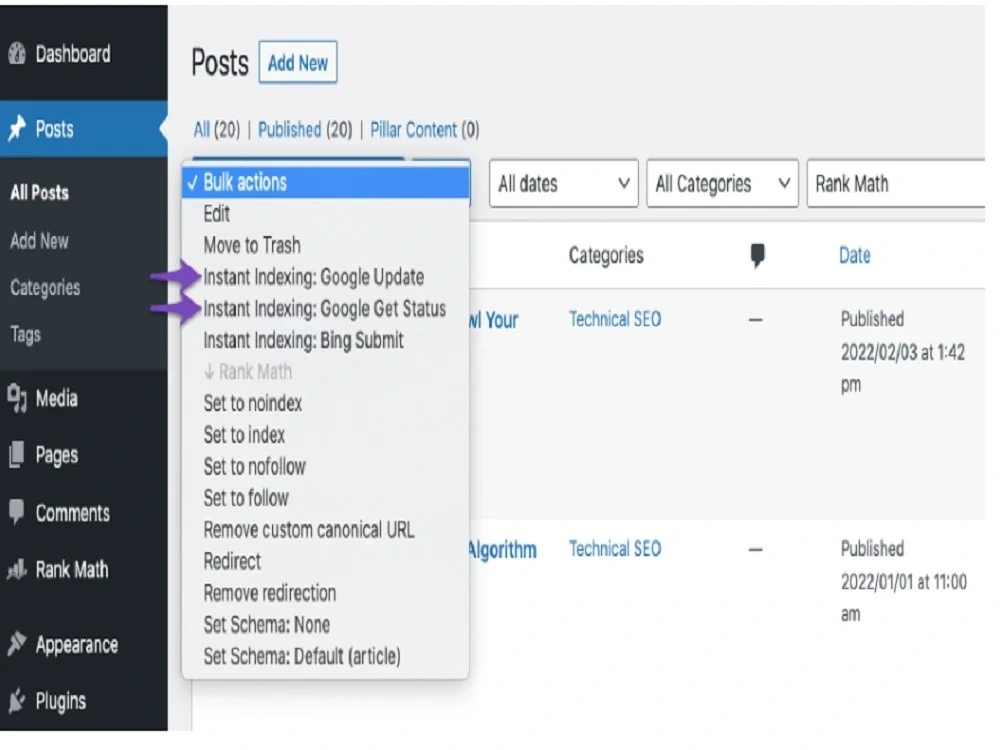Click the 2022/01/01 at 11:00 am date
The width and height of the screenshot is (1000, 750).
click(904, 598)
